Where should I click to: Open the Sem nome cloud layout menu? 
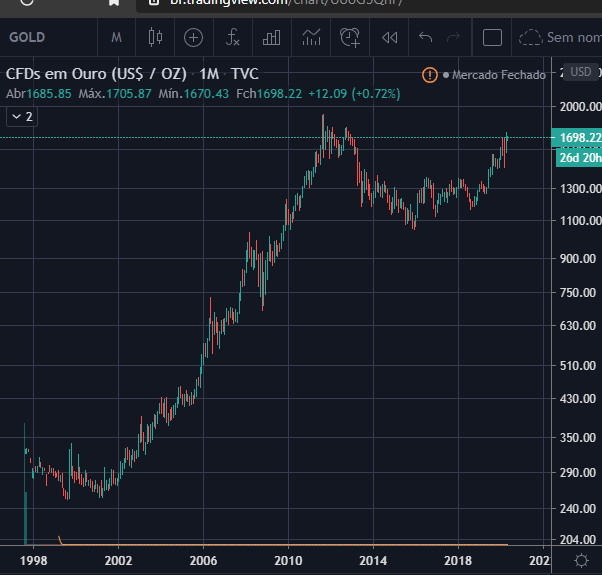(560, 38)
